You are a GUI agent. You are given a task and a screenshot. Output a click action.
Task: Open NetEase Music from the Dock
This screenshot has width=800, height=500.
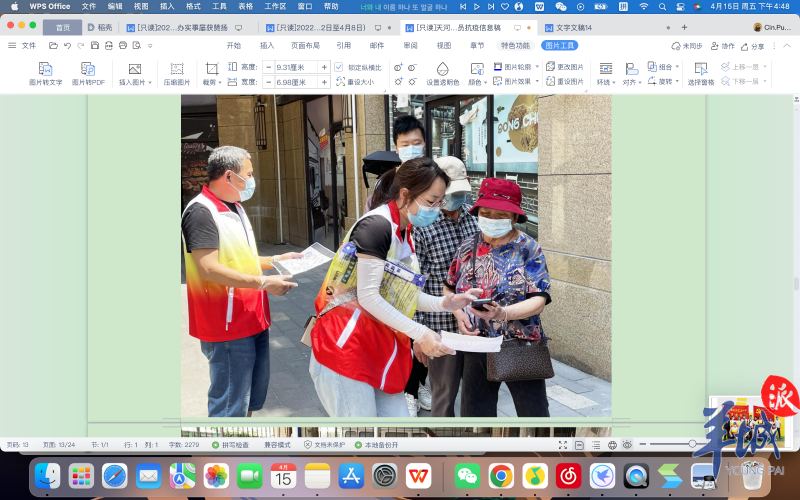(x=569, y=476)
